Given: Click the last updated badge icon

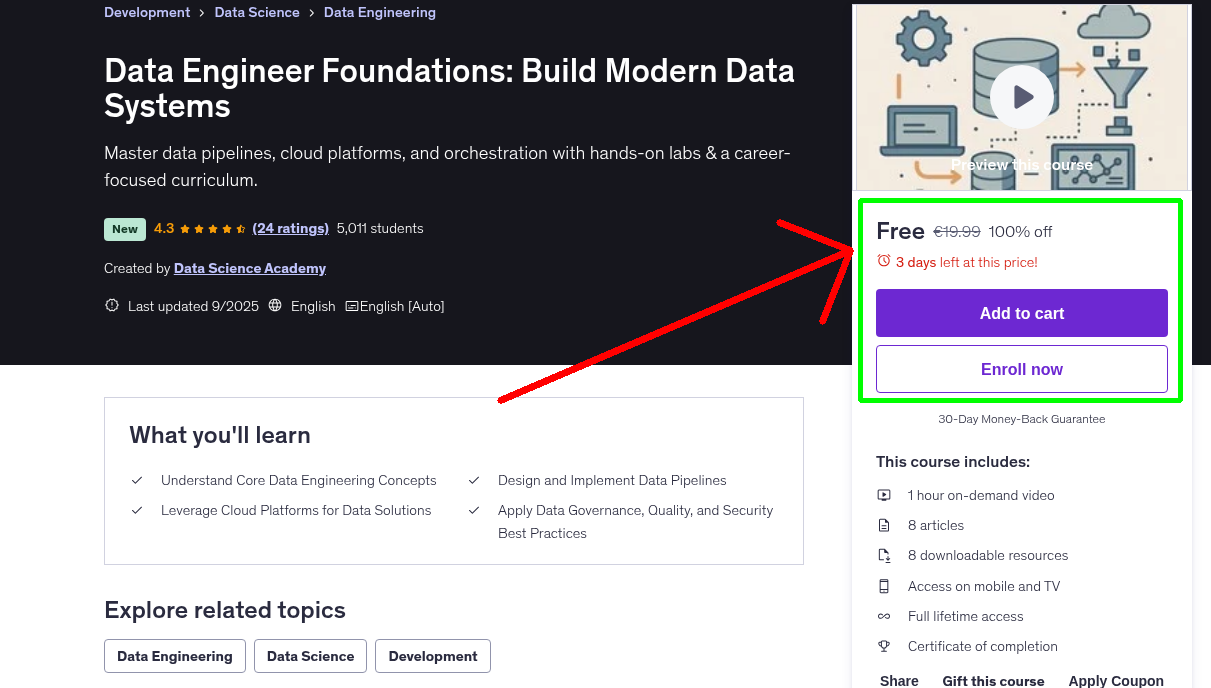Looking at the screenshot, I should pyautogui.click(x=112, y=306).
